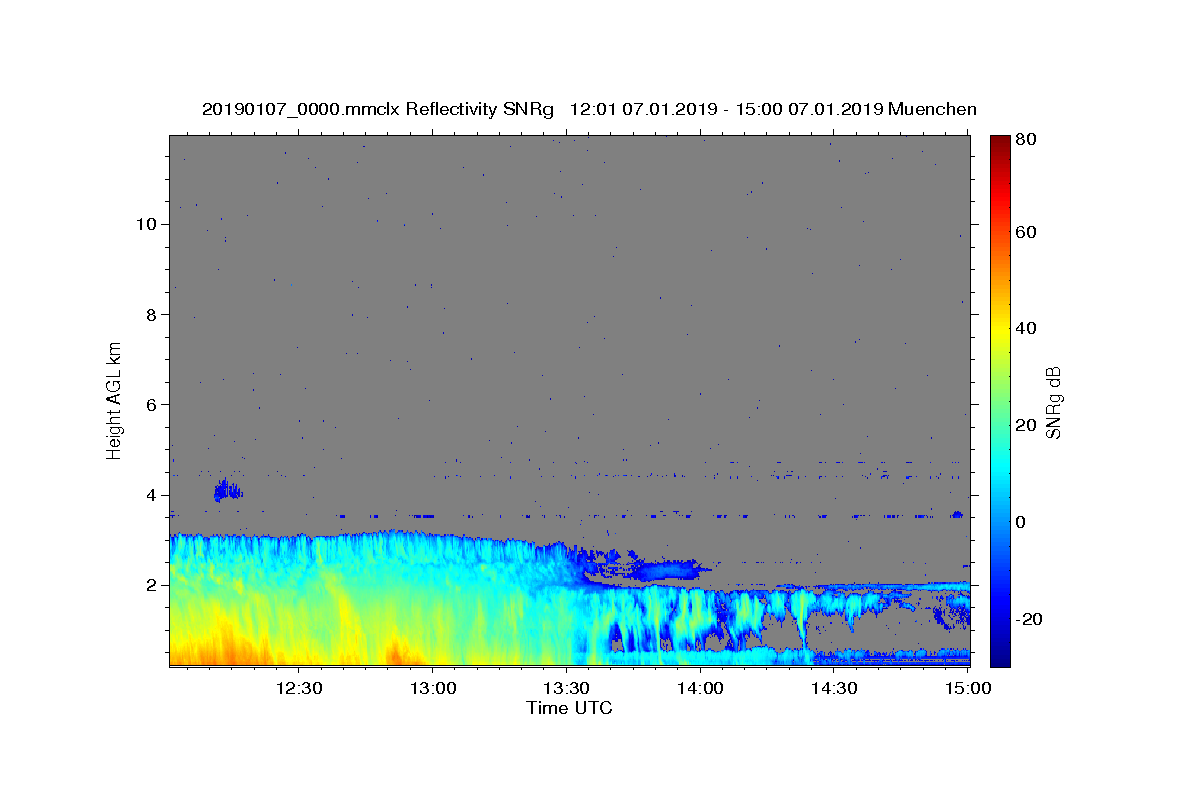Click the height tick label 10
This screenshot has width=1200, height=800.
pos(146,224)
